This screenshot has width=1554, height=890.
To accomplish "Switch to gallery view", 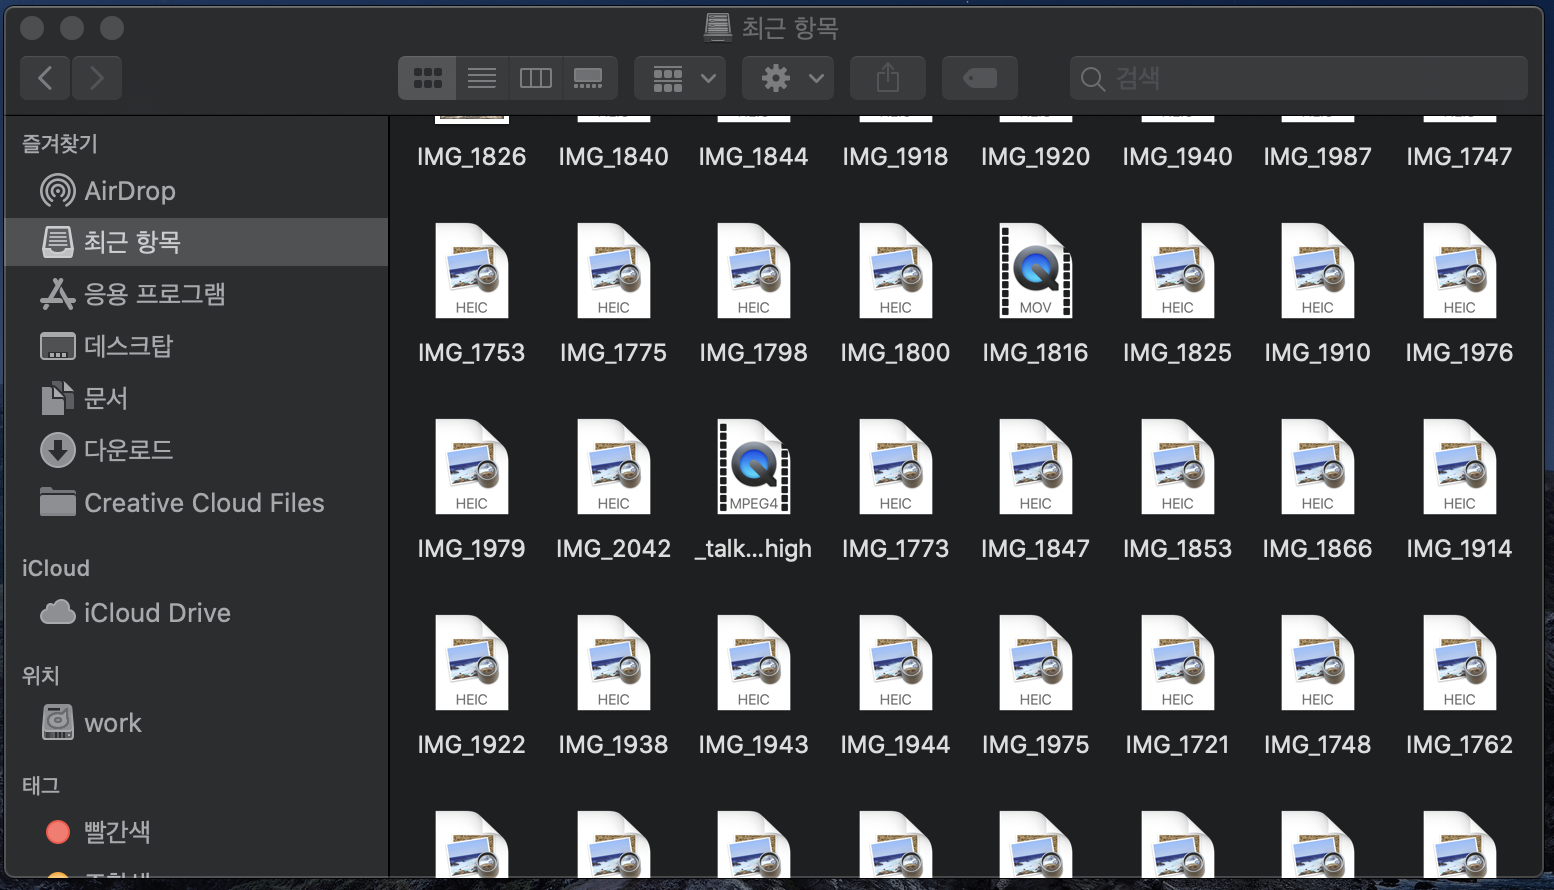I will [589, 78].
